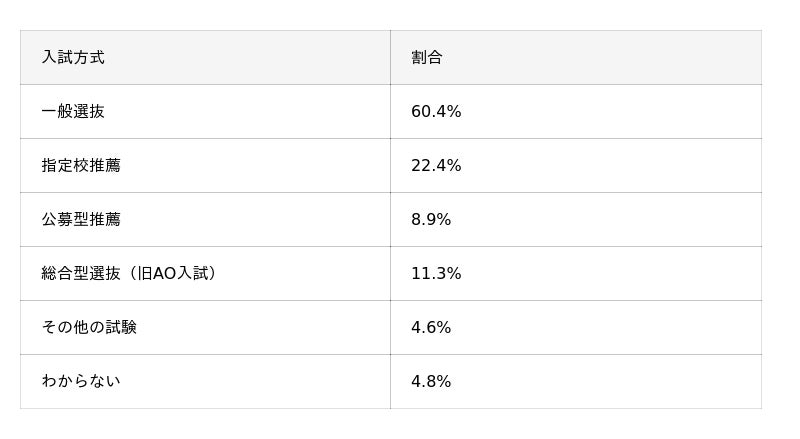Viewport: 800px width, 439px height.
Task: Click the 22.4% value cell
Action: 436,166
